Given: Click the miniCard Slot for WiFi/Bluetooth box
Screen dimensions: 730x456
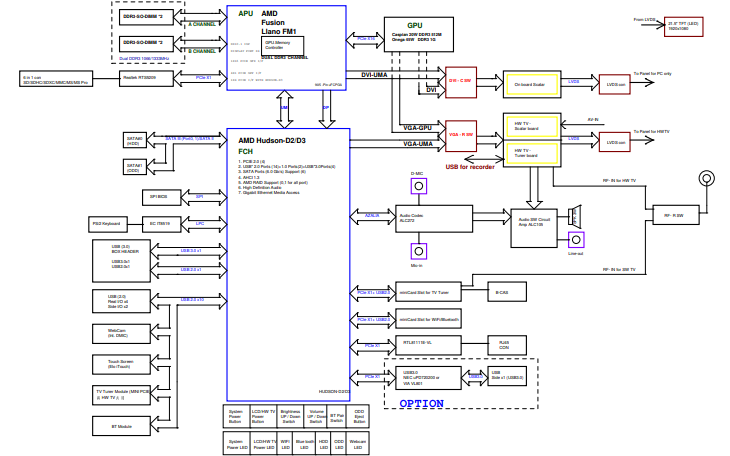Looking at the screenshot, I should [x=428, y=319].
